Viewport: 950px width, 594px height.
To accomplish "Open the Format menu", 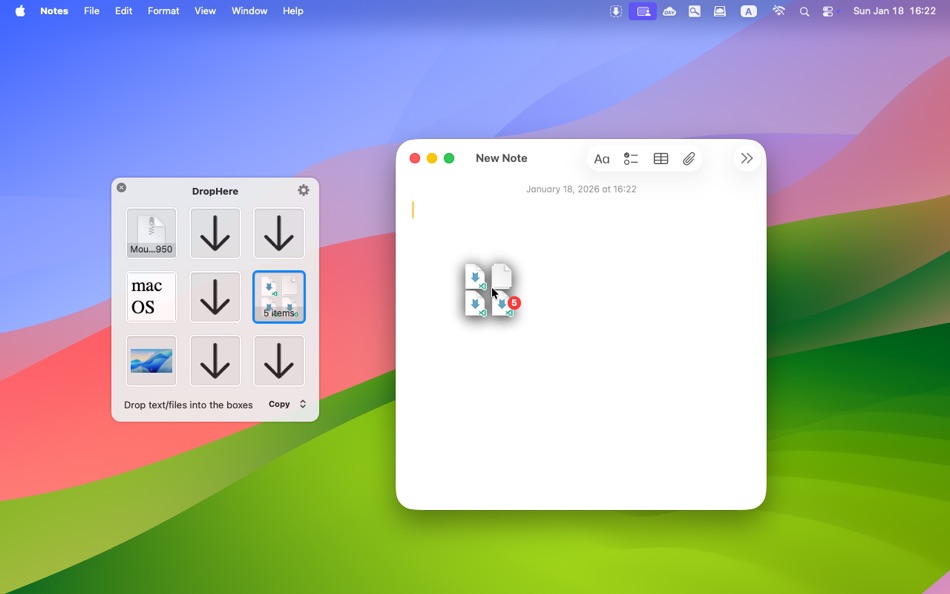I will point(163,11).
